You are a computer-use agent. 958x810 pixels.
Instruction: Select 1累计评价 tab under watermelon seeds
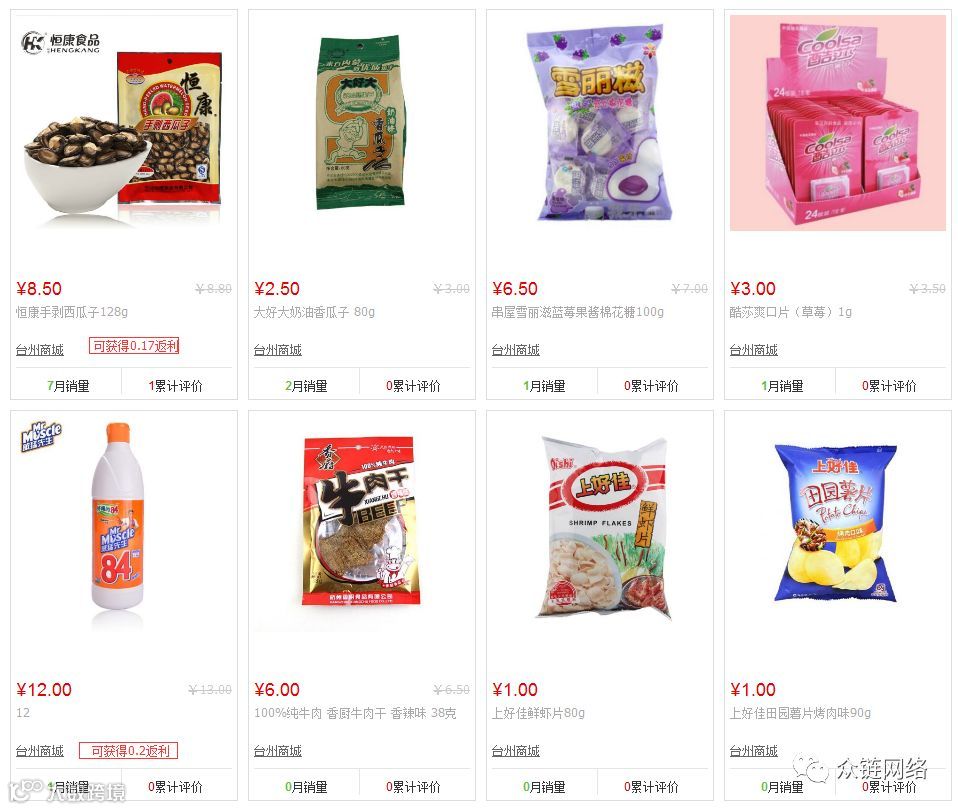click(x=175, y=385)
